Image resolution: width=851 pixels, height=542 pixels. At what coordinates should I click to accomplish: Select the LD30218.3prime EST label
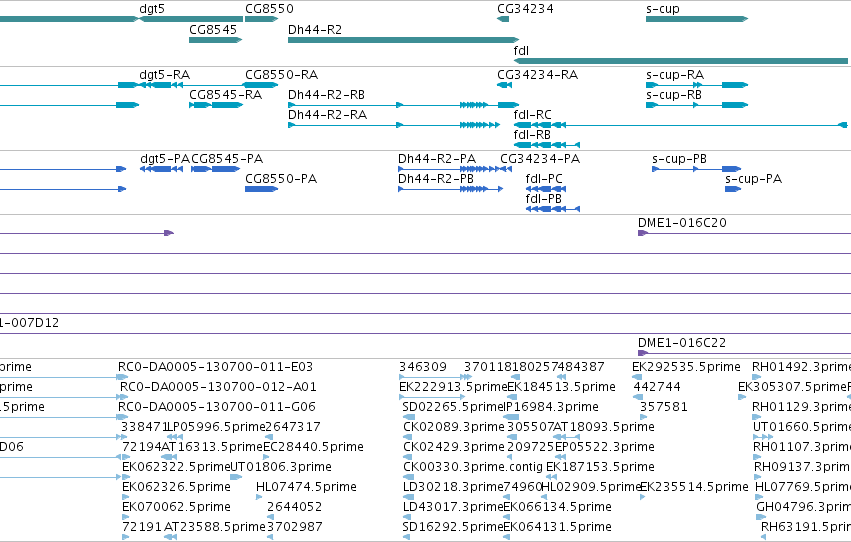453,487
